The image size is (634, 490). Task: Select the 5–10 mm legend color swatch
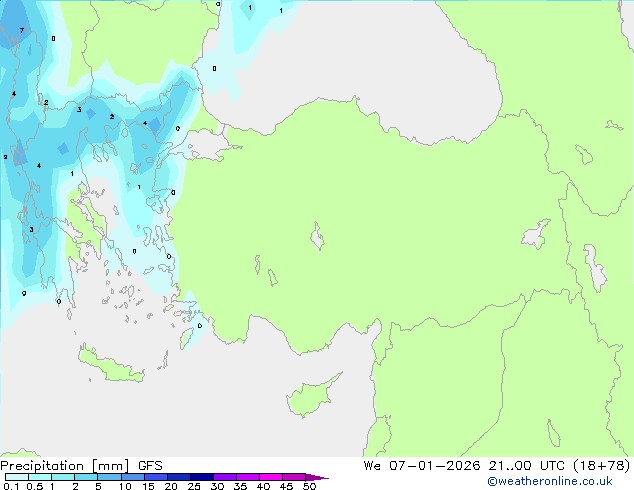(110, 477)
